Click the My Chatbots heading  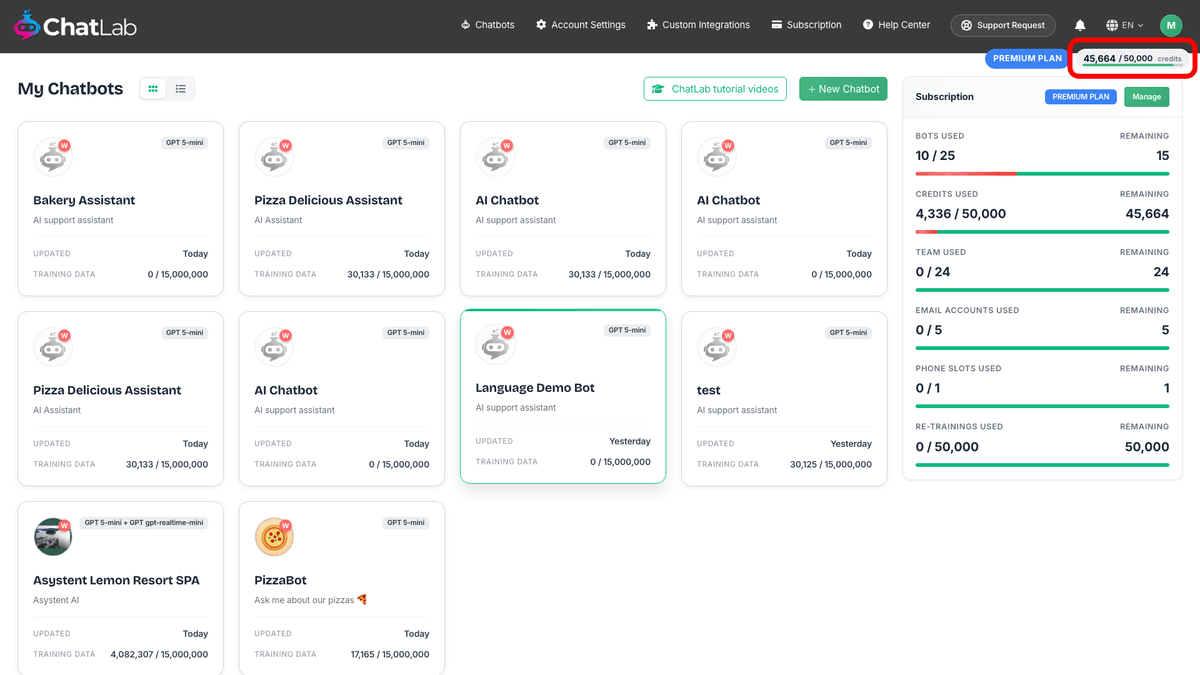(x=70, y=89)
